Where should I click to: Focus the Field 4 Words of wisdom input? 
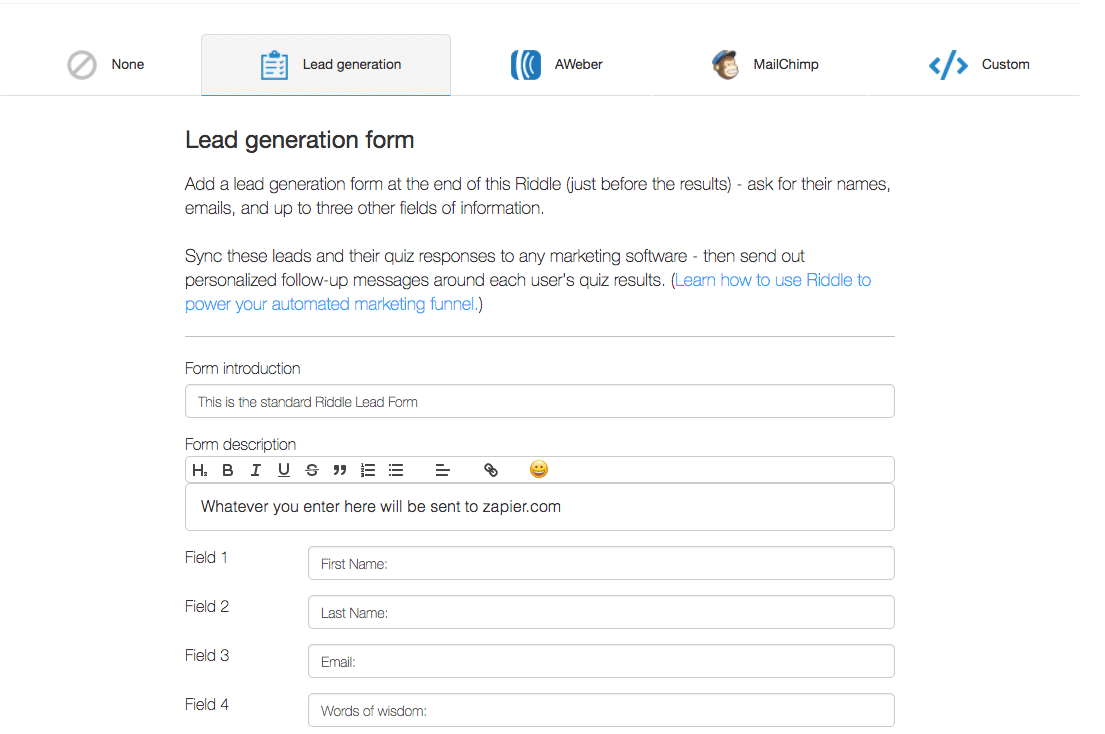pos(601,710)
